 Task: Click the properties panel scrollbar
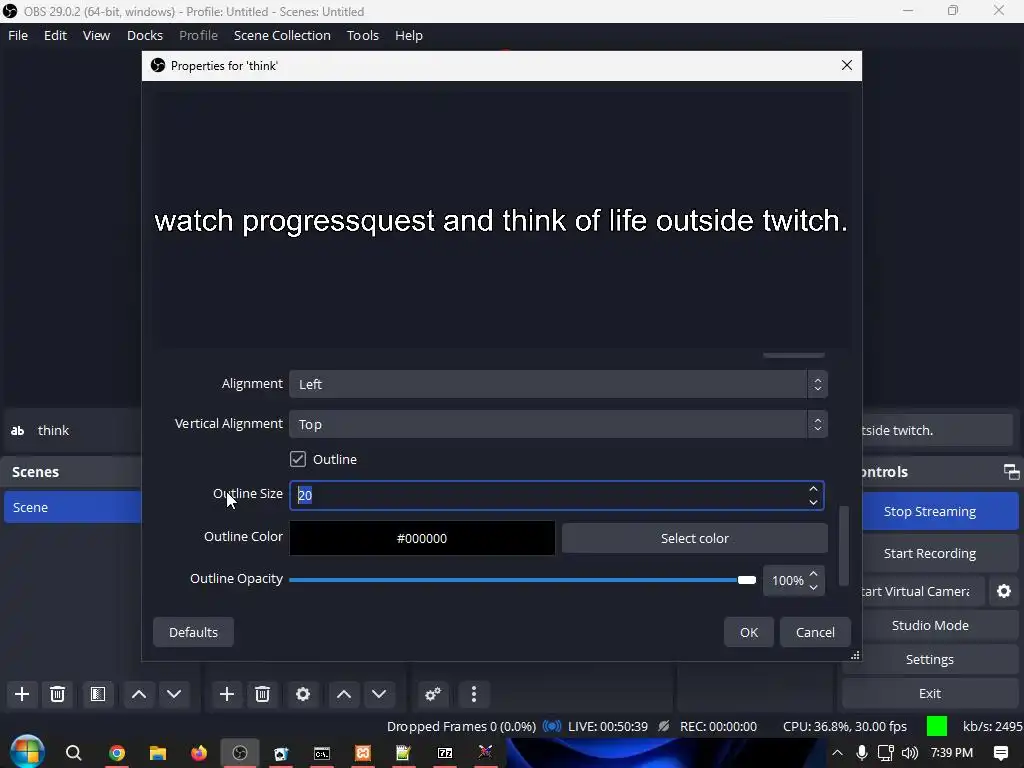click(x=844, y=545)
